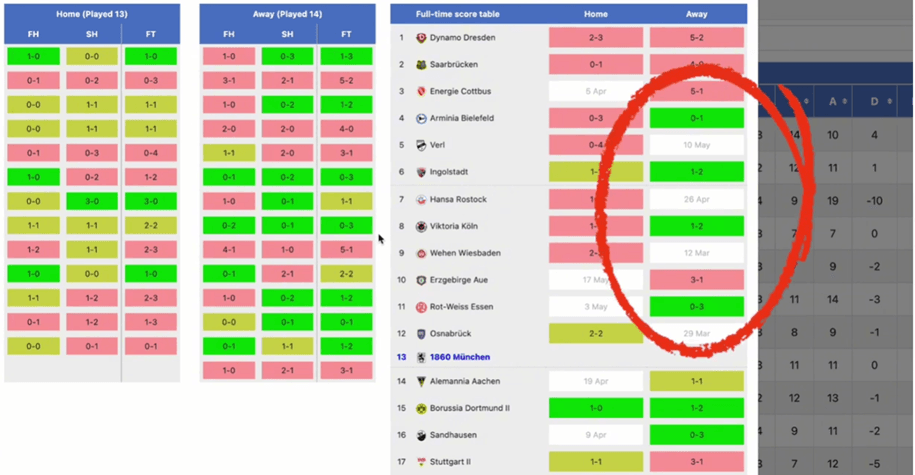Click Stuttgart II home result 1-1
Viewport: 915px width, 475px height.
click(596, 462)
